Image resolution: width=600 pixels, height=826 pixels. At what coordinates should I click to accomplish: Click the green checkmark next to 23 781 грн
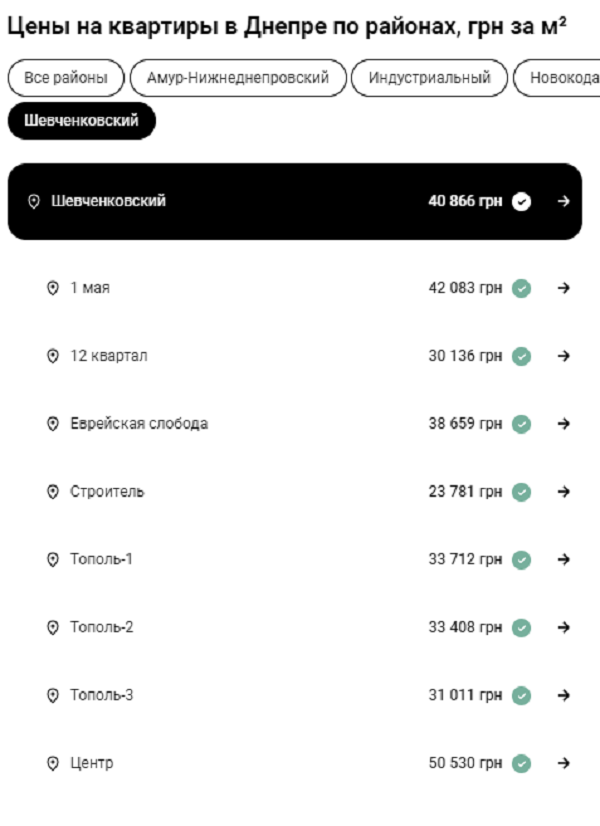pos(521,492)
